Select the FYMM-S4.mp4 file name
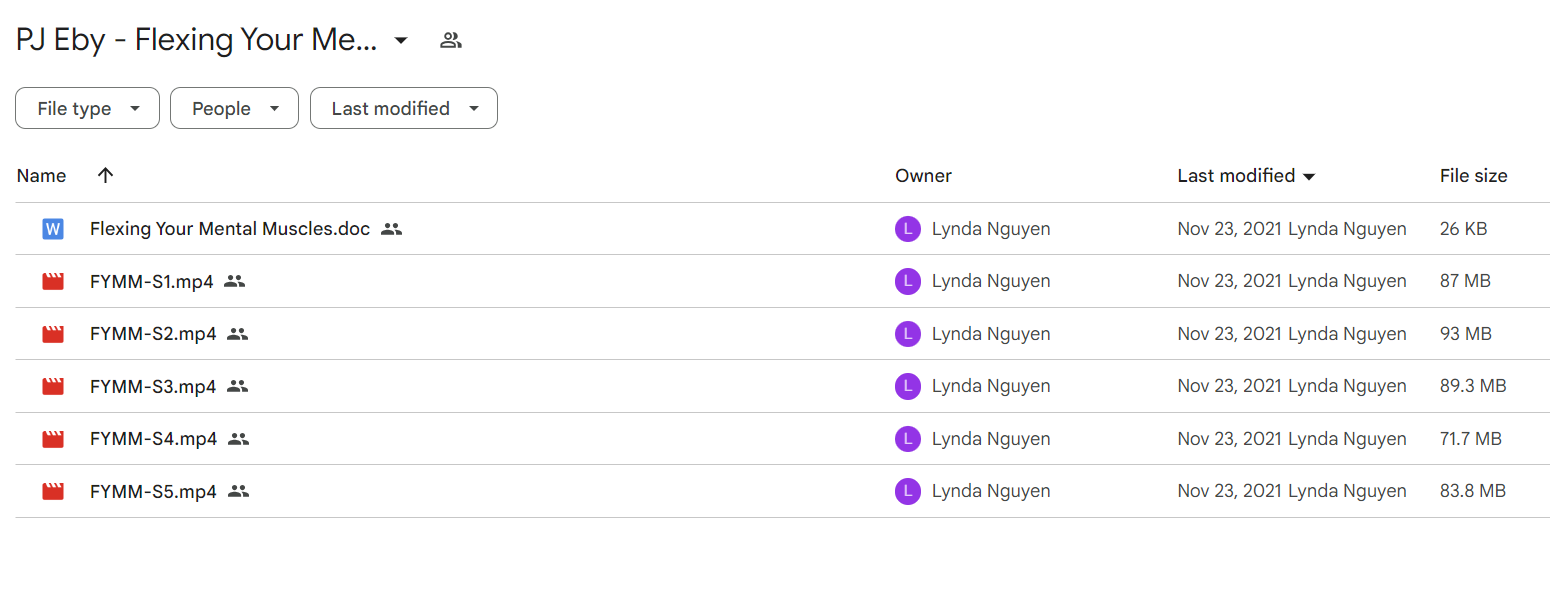 pyautogui.click(x=153, y=439)
